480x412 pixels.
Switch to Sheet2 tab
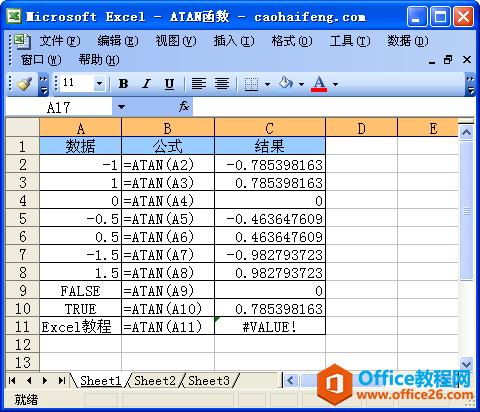click(x=155, y=381)
